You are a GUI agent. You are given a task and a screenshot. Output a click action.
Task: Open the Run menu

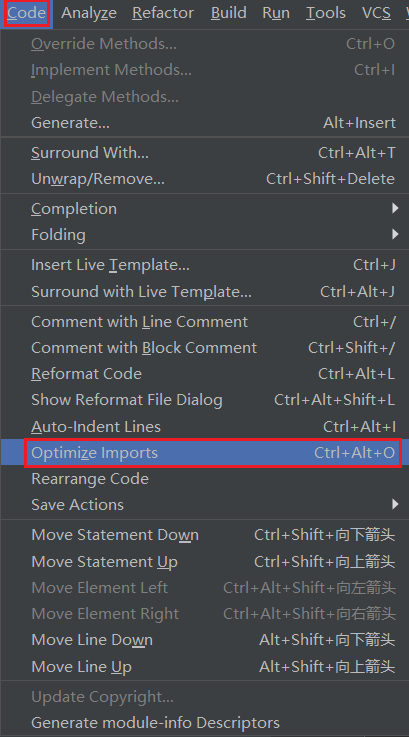[276, 13]
